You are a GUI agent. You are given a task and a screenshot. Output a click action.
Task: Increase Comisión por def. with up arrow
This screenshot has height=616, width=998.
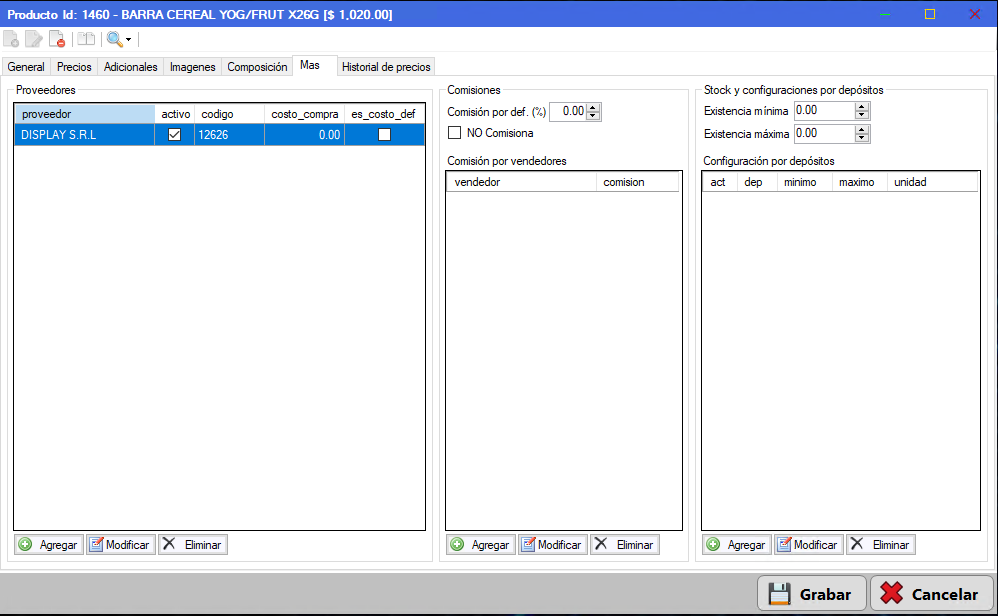tap(593, 108)
